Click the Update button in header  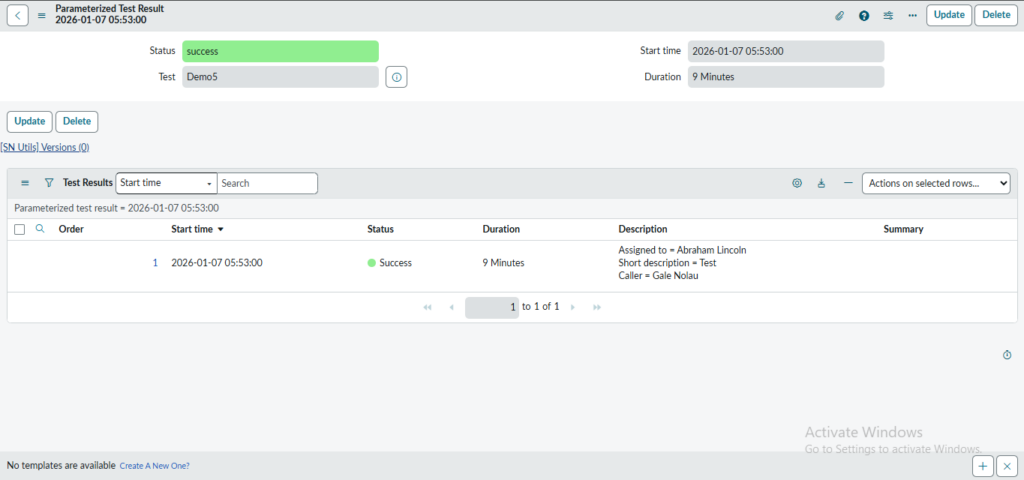[x=948, y=15]
